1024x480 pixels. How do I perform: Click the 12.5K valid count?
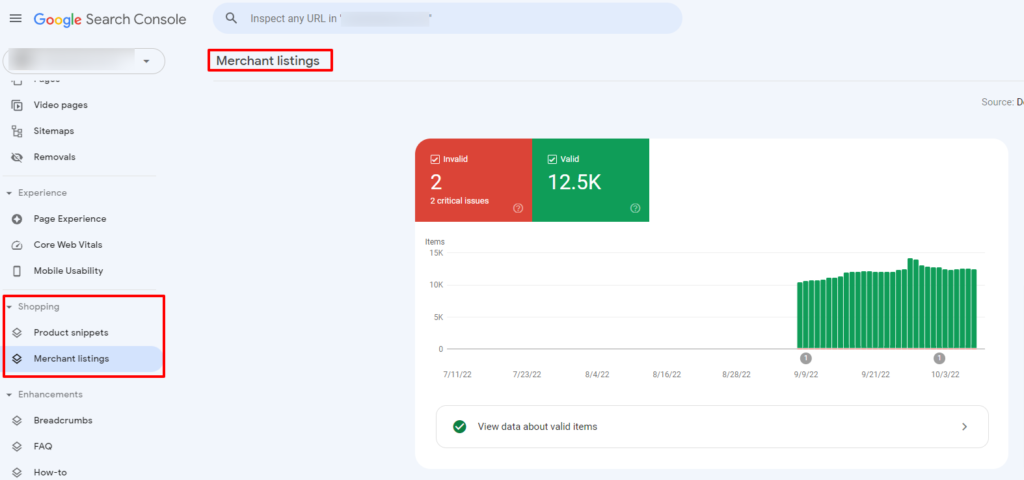pyautogui.click(x=574, y=182)
